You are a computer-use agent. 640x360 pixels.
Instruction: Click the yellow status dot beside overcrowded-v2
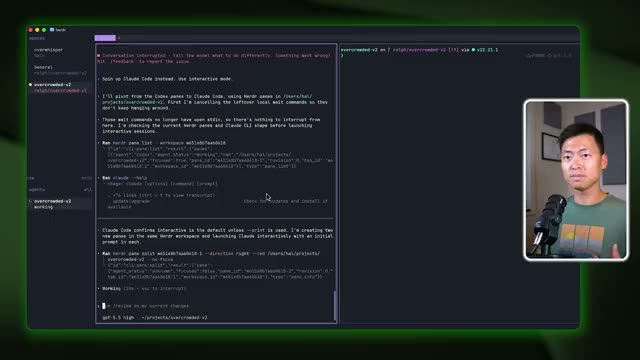[31, 84]
